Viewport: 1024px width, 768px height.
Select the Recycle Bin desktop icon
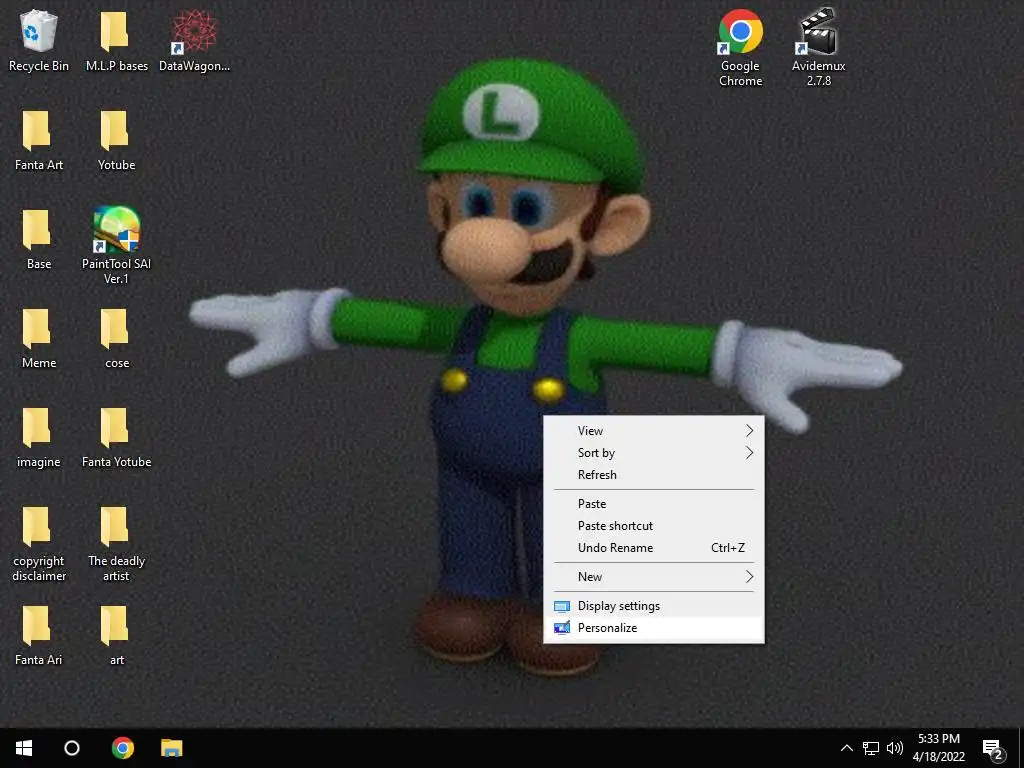coord(39,40)
